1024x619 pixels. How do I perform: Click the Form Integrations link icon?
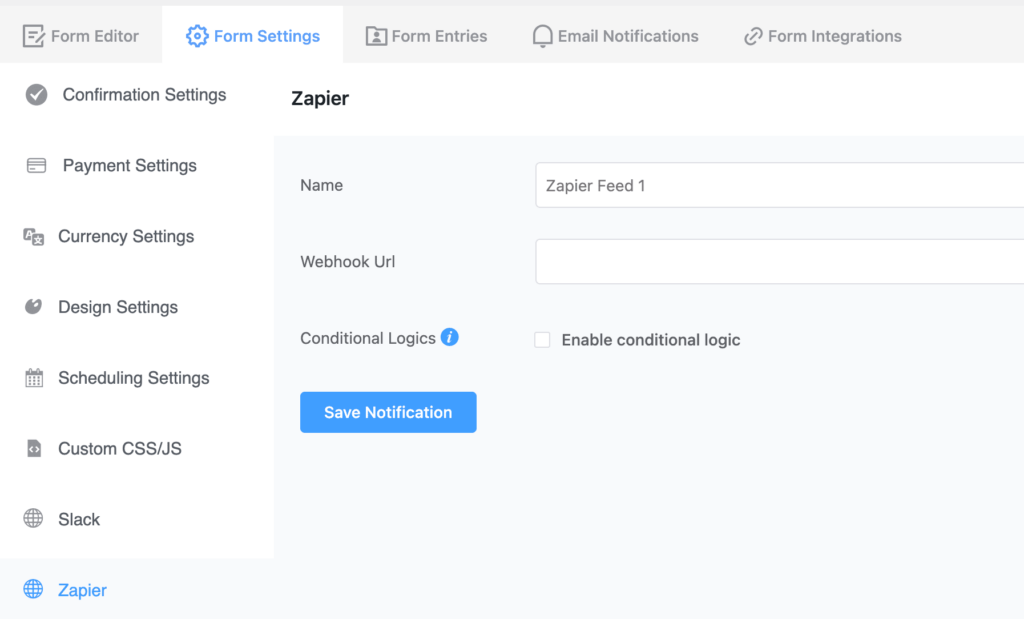[x=752, y=35]
